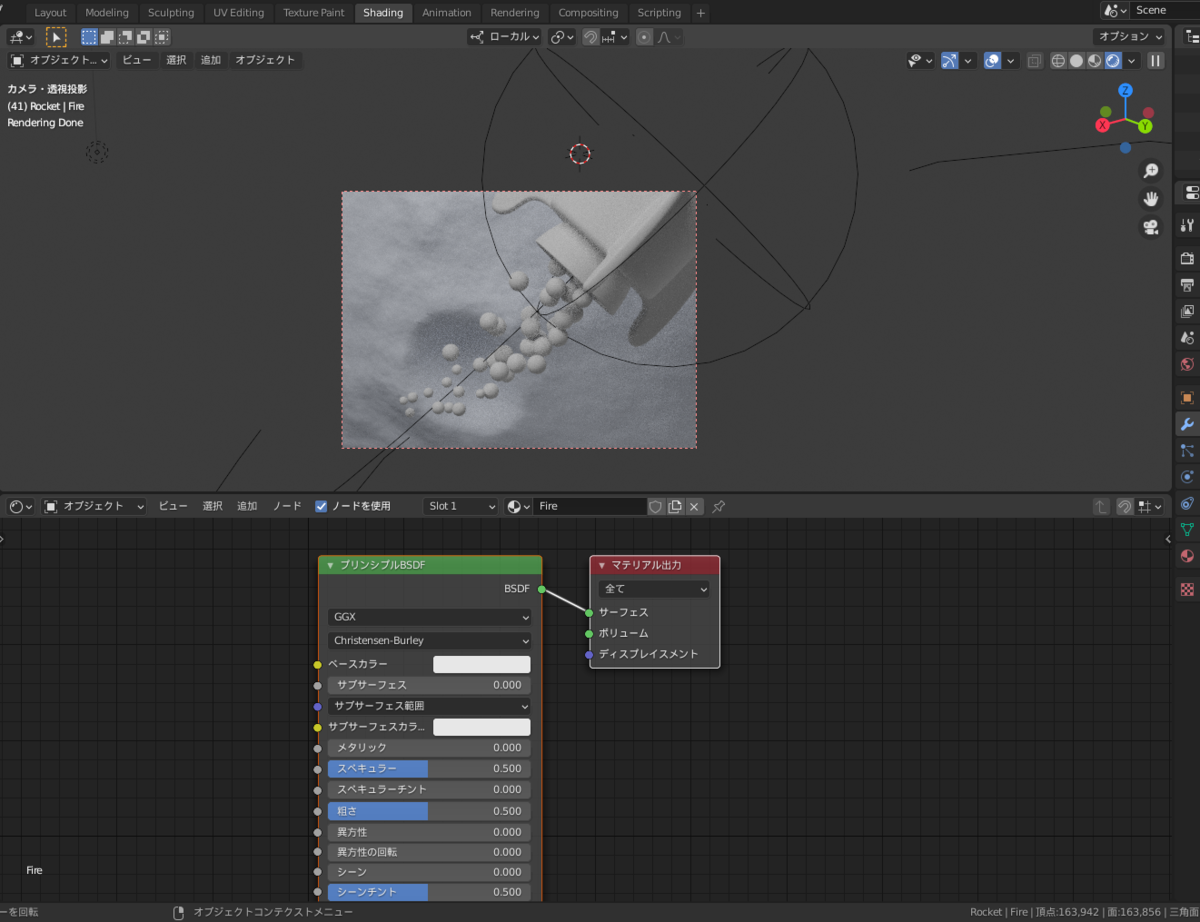Duplicate the Fire material with copy icon
This screenshot has width=1200, height=922.
point(675,507)
